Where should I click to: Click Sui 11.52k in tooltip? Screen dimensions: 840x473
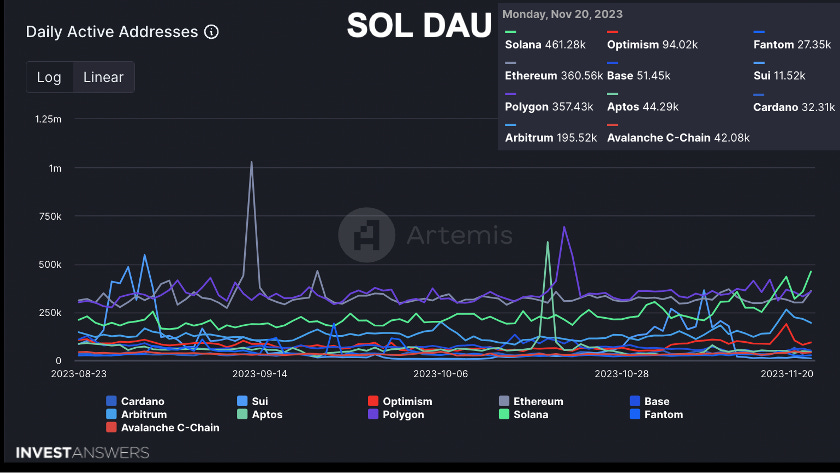(779, 76)
